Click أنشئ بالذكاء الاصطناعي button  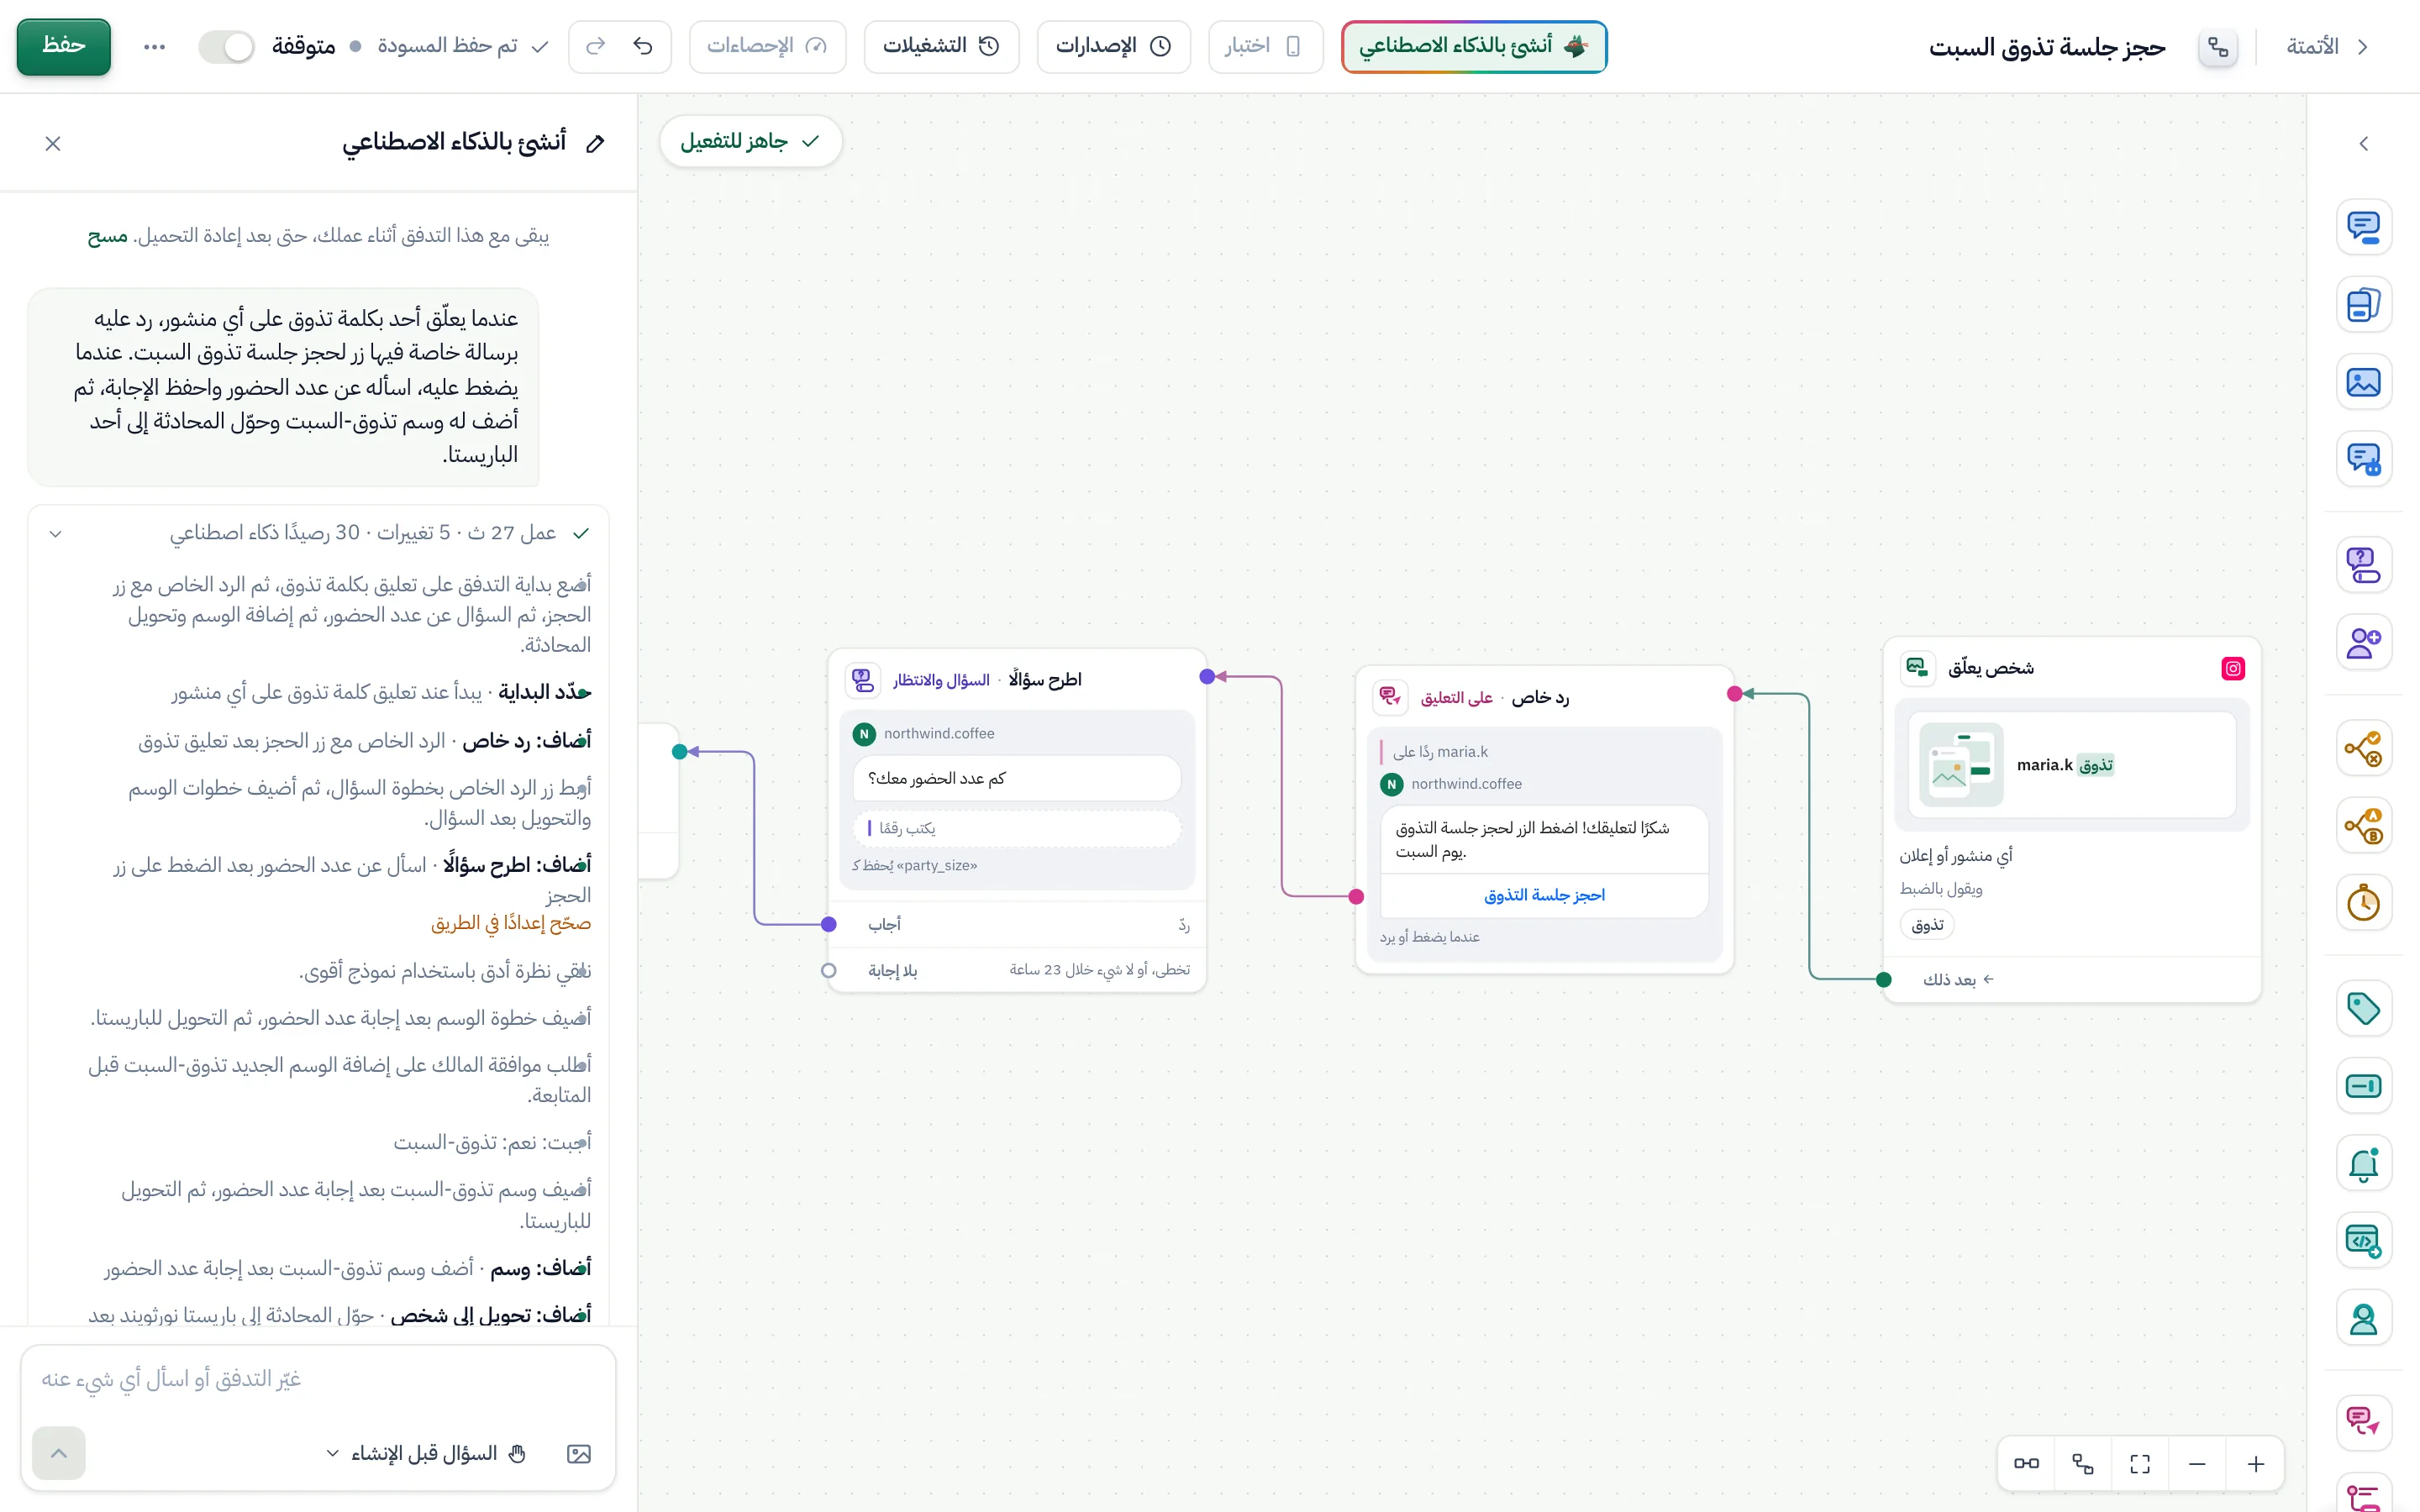(1473, 46)
